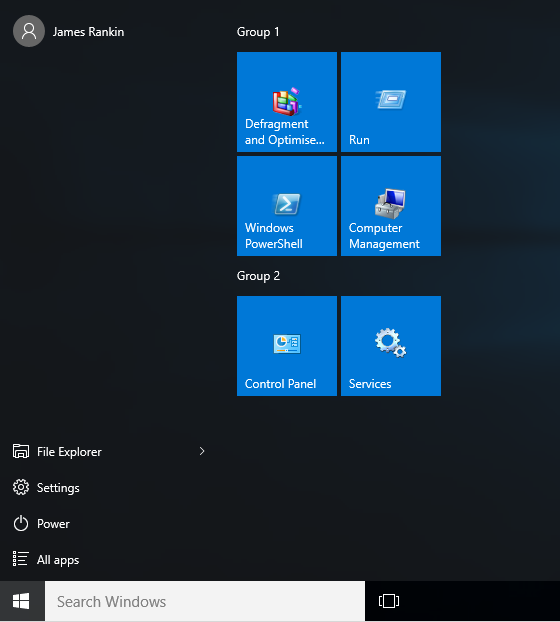This screenshot has width=560, height=622.
Task: Launch the Run tile
Action: (391, 102)
